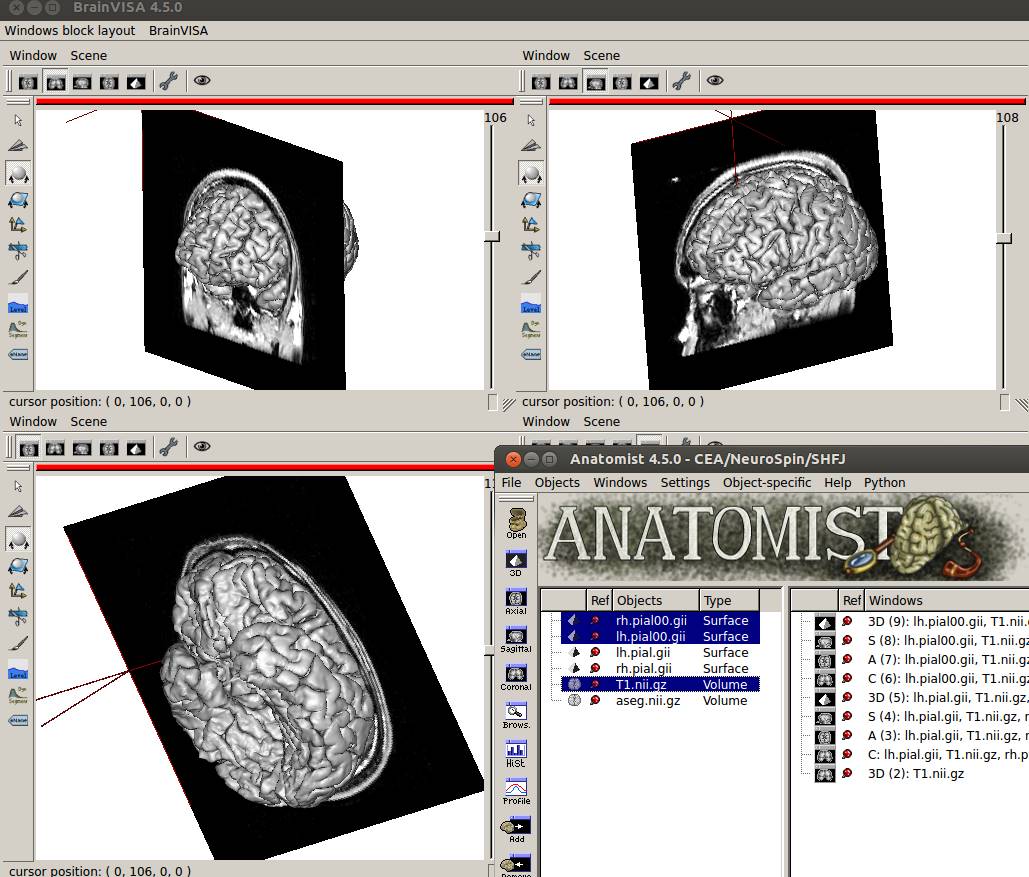Click the Type column header in objects list
The image size is (1029, 877).
[717, 600]
